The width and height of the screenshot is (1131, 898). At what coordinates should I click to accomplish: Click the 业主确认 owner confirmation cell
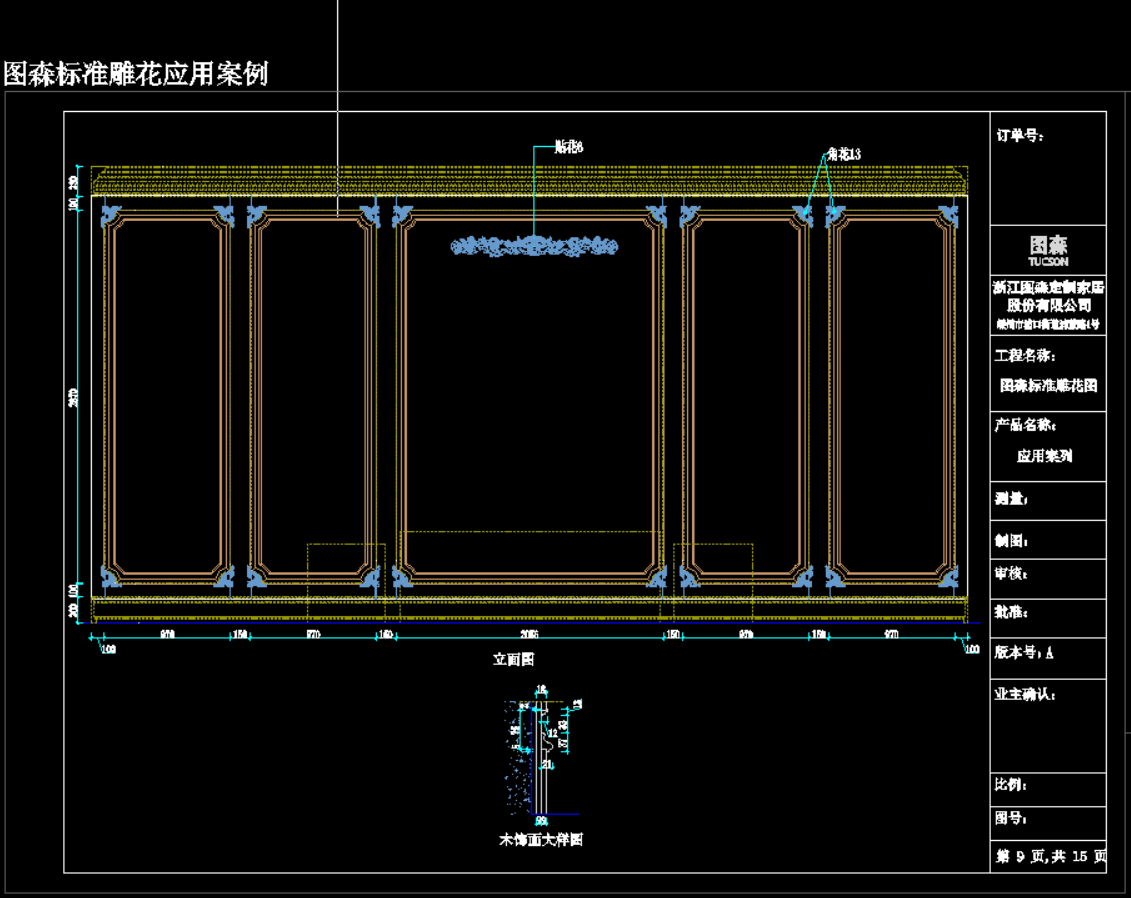[1025, 694]
